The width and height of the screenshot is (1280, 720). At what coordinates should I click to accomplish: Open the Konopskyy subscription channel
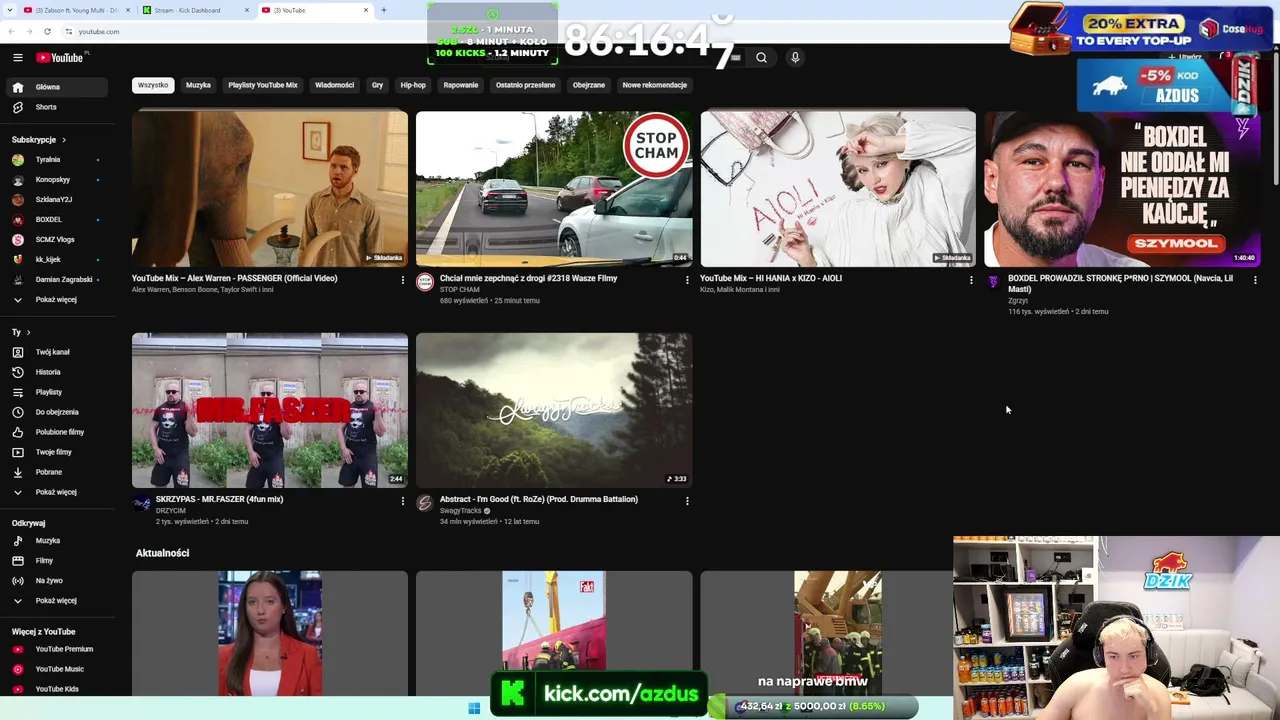coord(56,180)
